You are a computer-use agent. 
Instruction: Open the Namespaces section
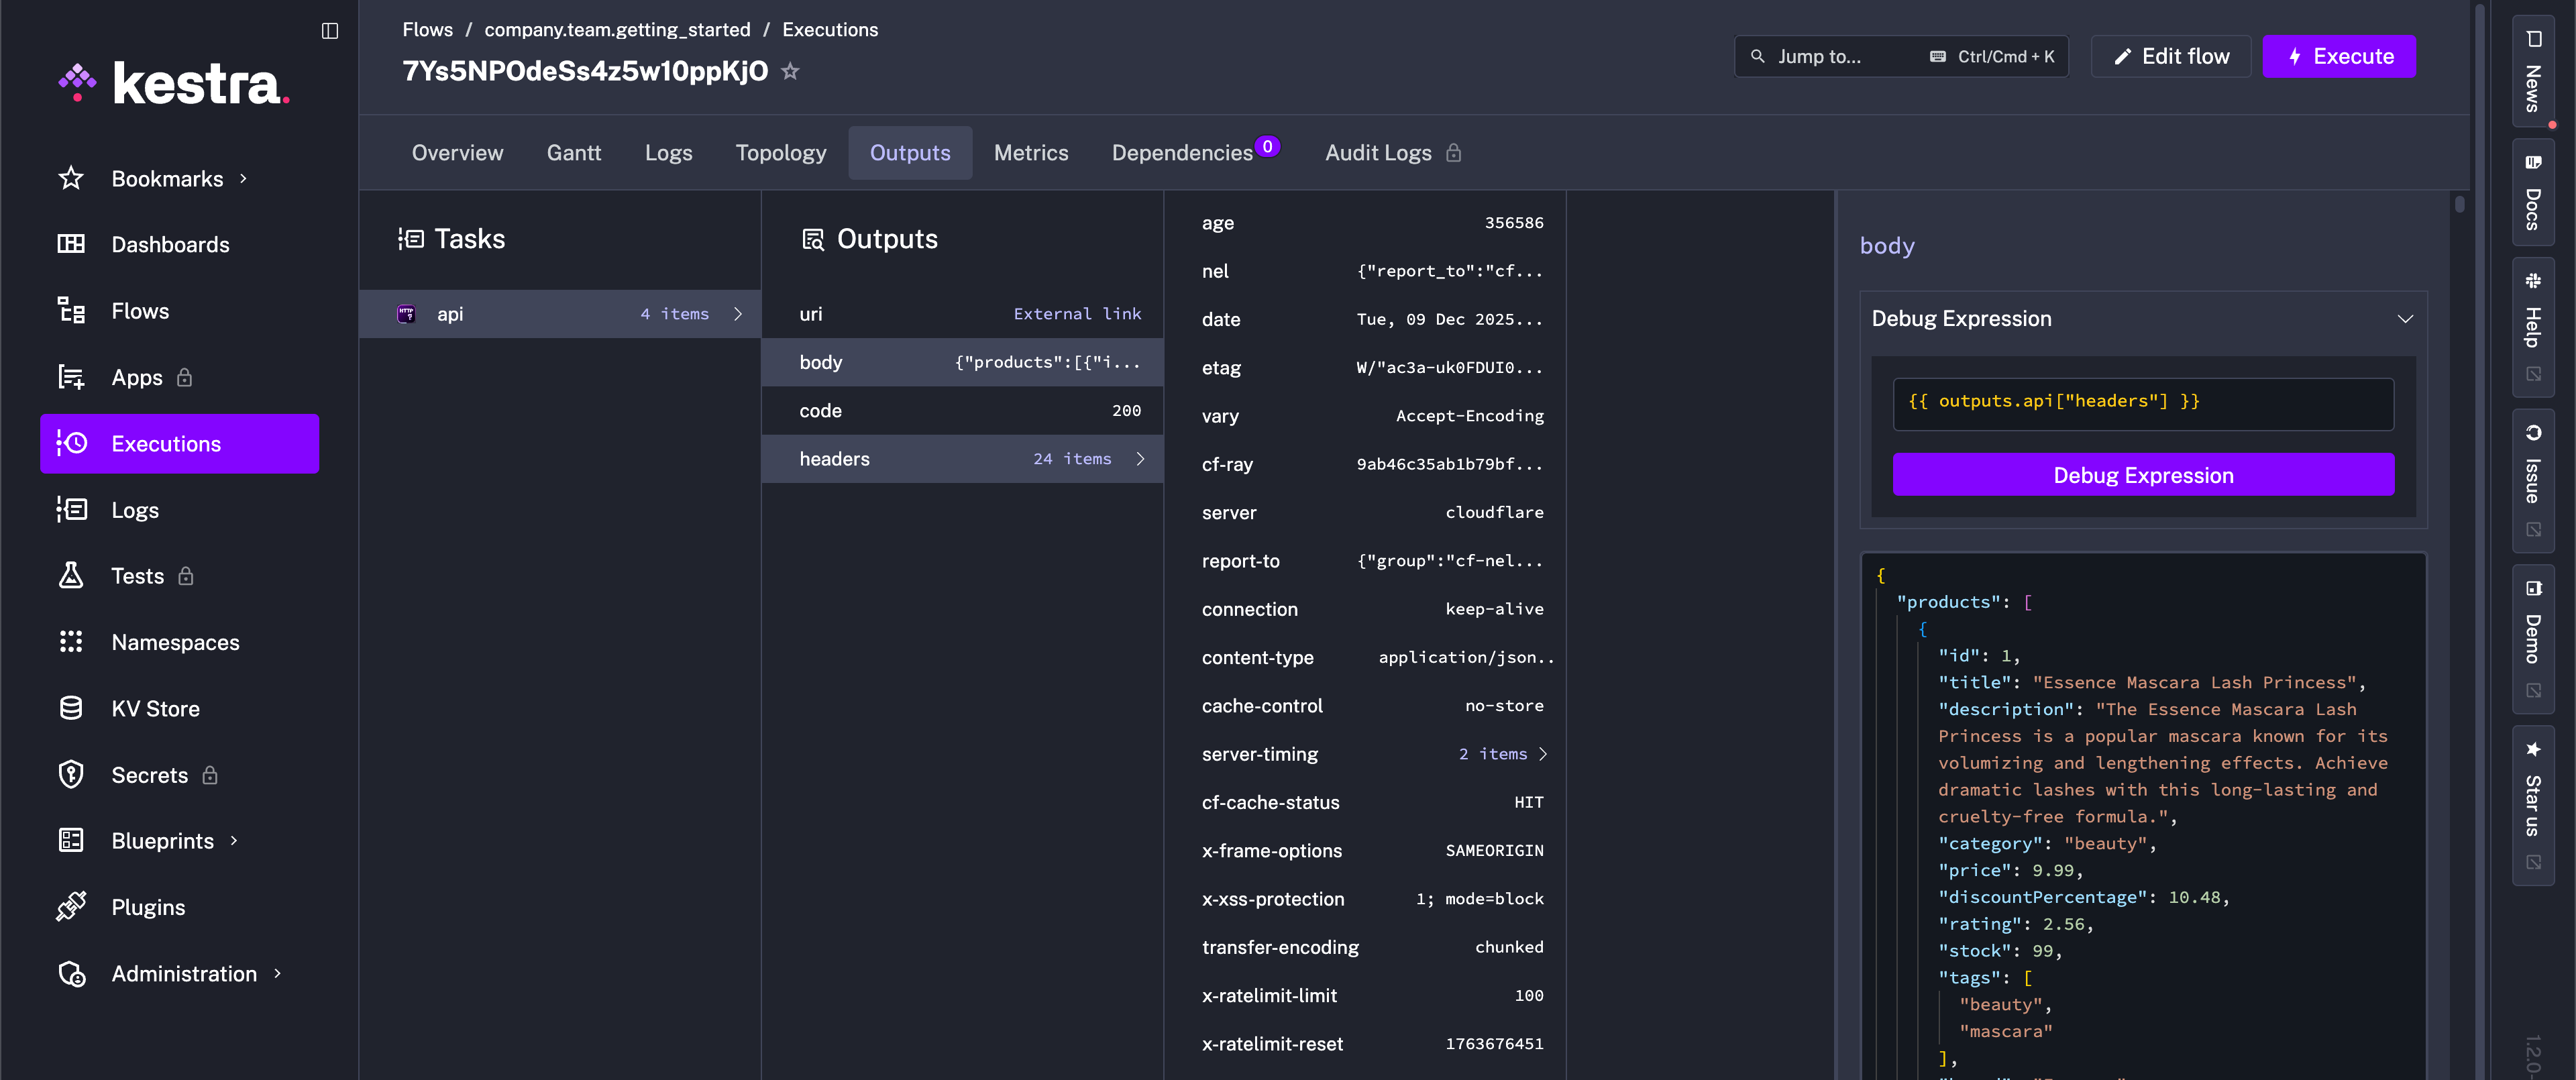pos(175,642)
